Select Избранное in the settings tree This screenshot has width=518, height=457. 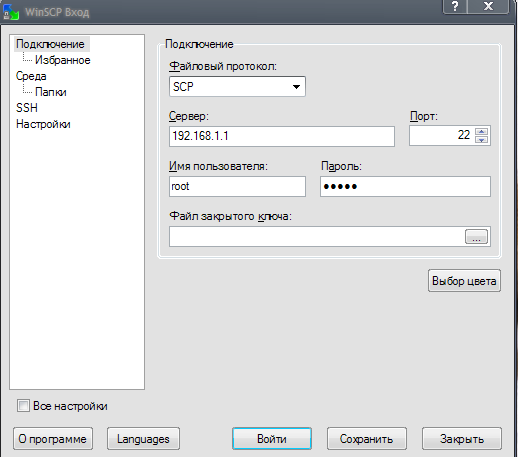[x=63, y=60]
